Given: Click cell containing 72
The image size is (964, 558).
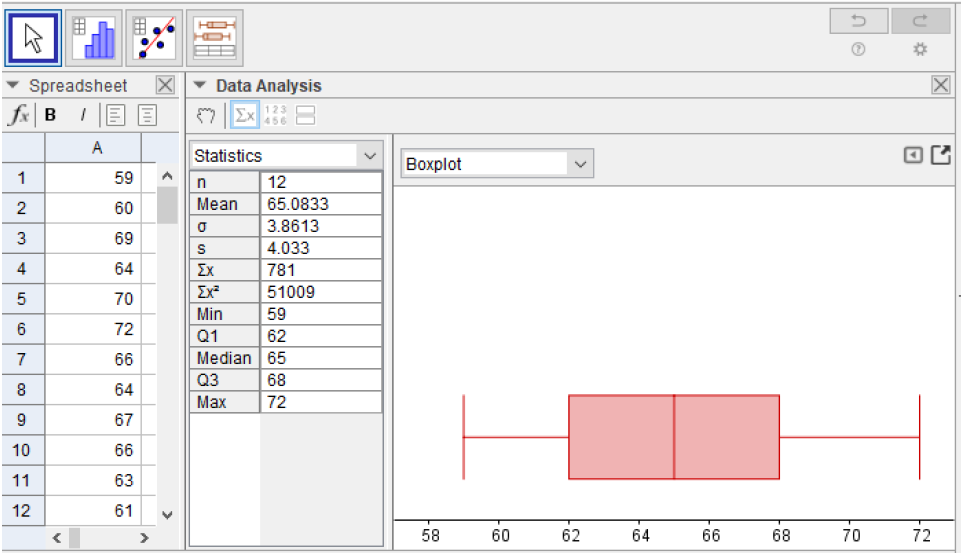Looking at the screenshot, I should (x=93, y=329).
